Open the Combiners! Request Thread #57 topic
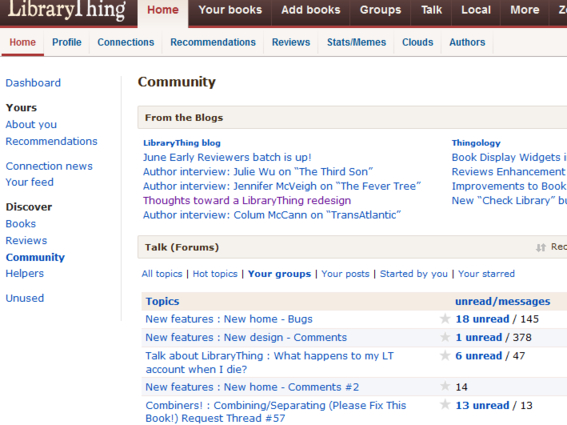This screenshot has height=425, width=567. pos(276,412)
